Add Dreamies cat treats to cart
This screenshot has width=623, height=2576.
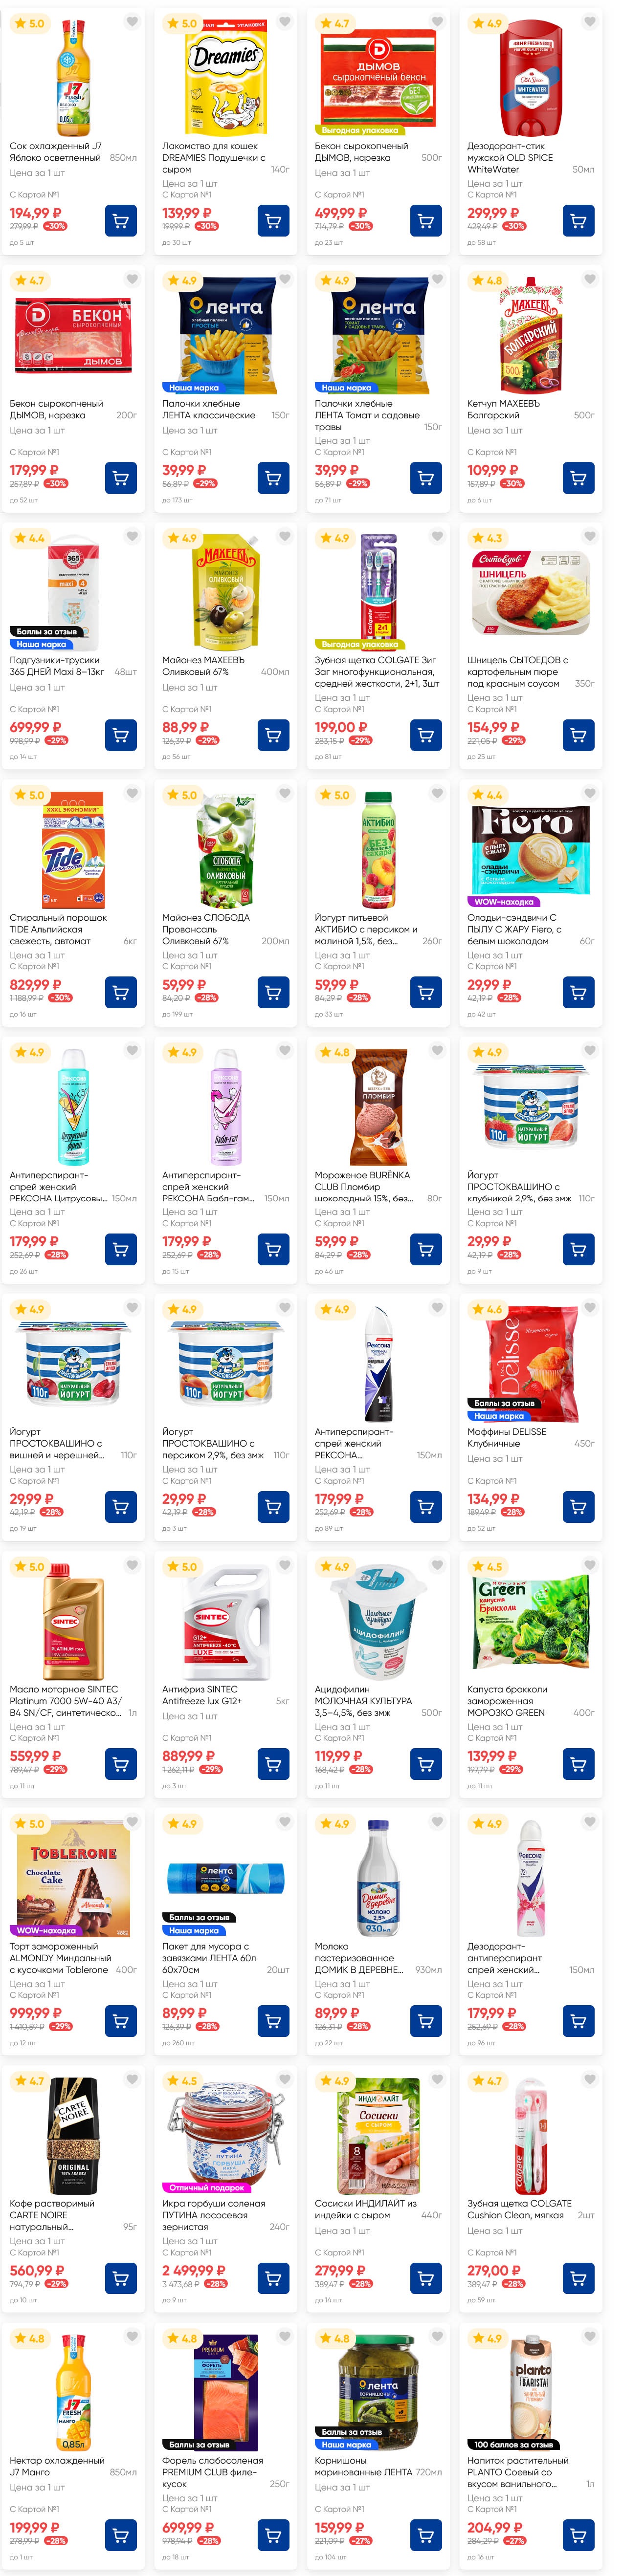point(273,220)
